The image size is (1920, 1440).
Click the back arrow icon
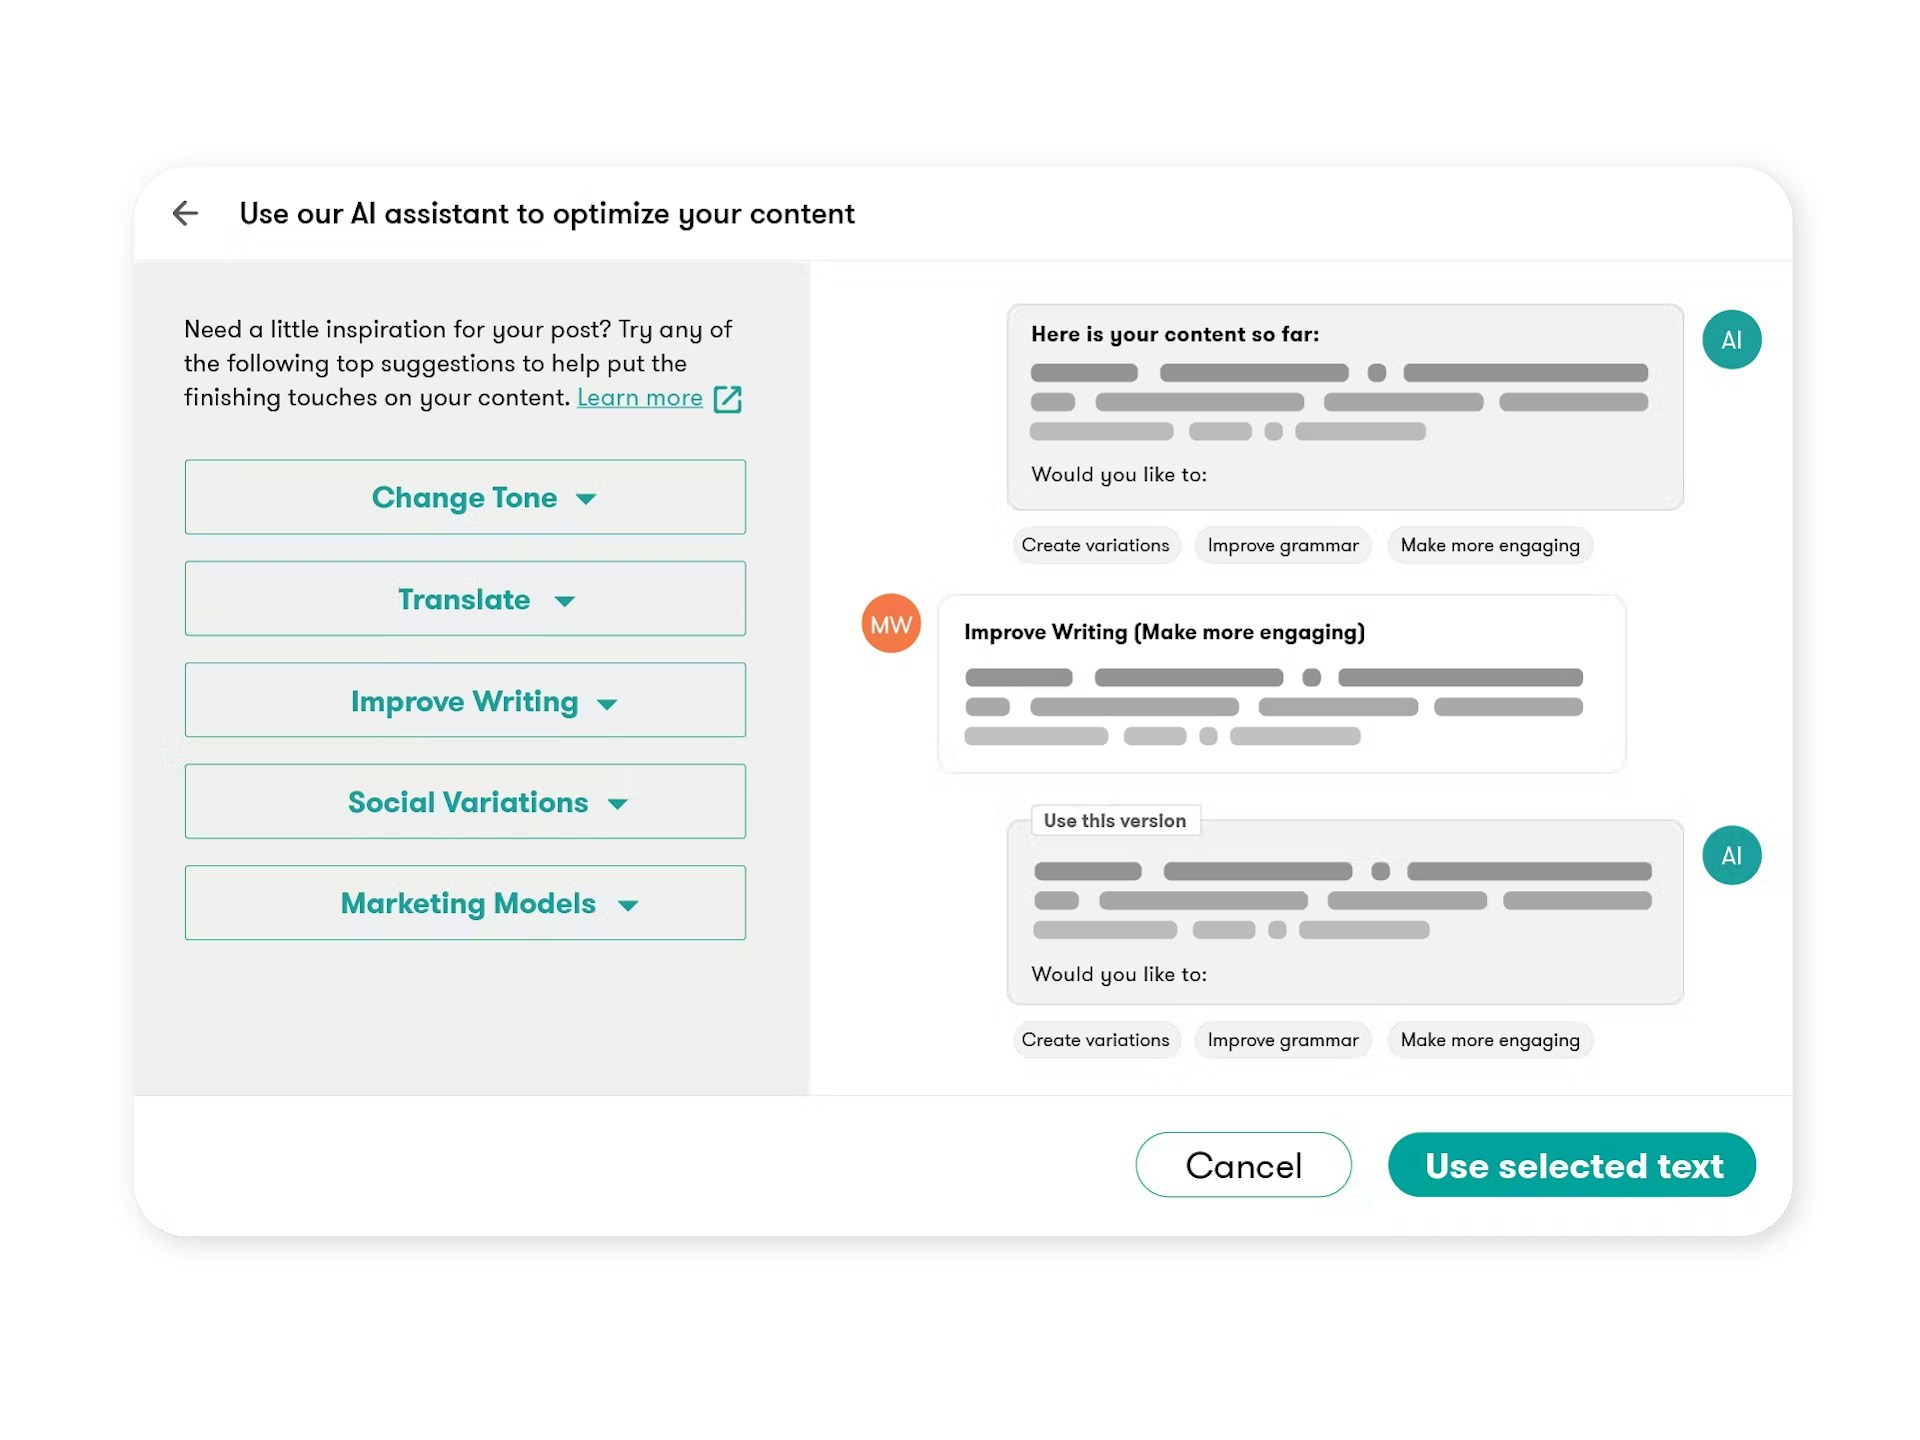pos(186,213)
